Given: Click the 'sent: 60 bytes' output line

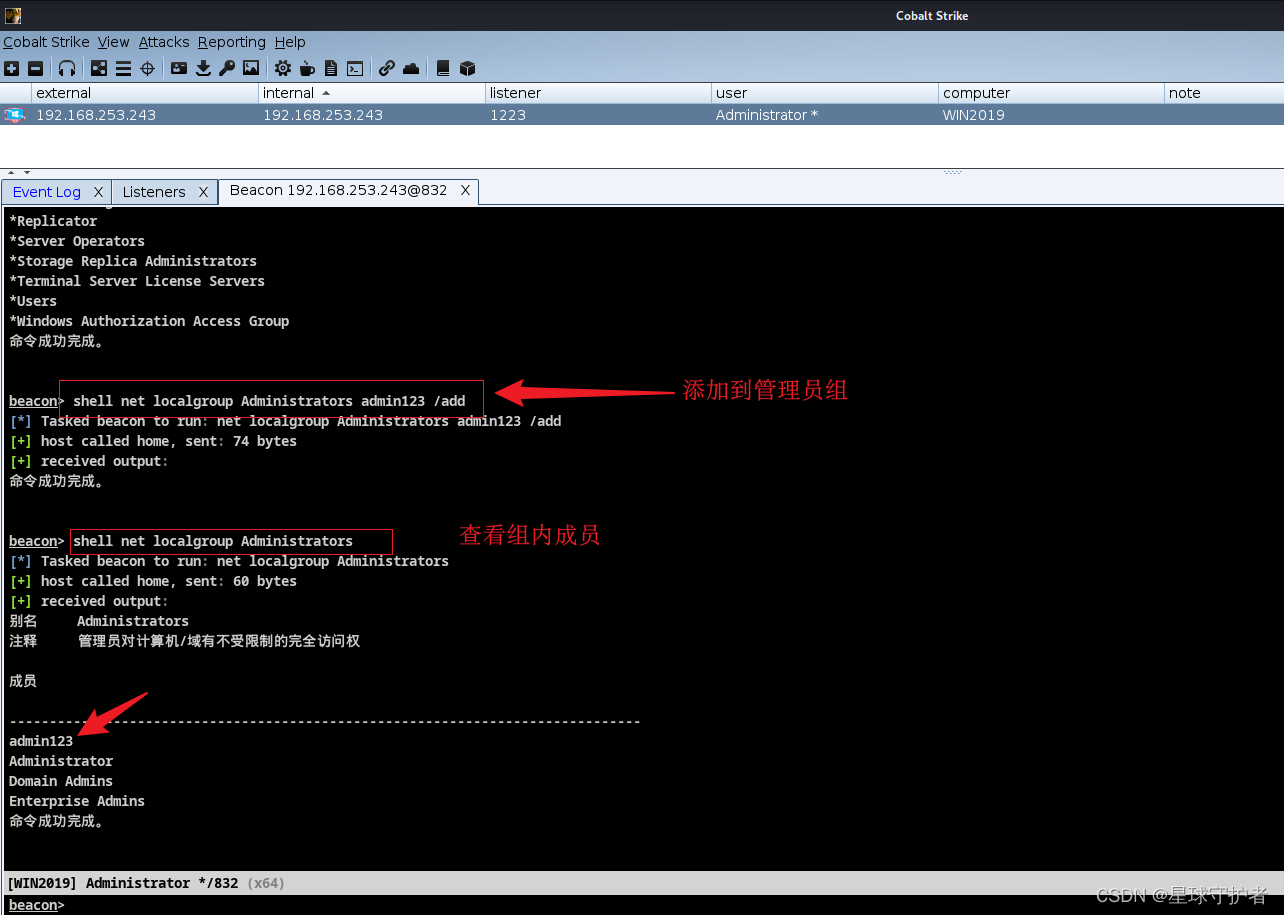Looking at the screenshot, I should click(153, 581).
